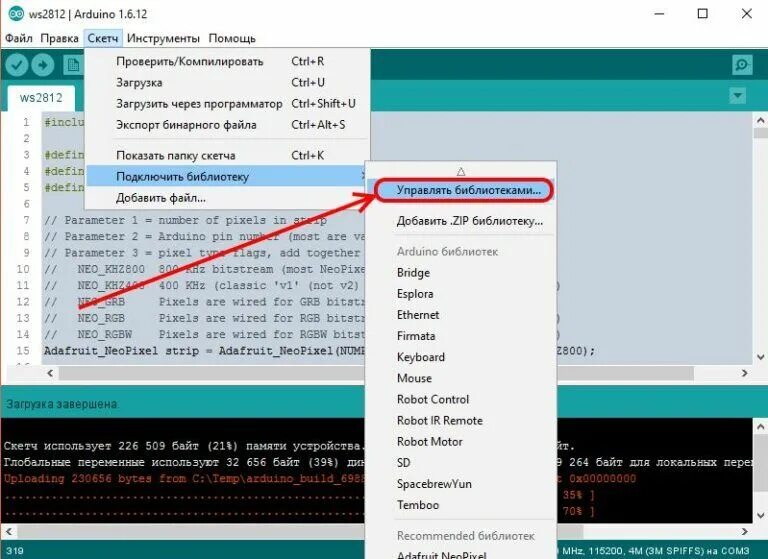
Task: Select Проверить/Компилировать menu entry
Action: click(228, 61)
